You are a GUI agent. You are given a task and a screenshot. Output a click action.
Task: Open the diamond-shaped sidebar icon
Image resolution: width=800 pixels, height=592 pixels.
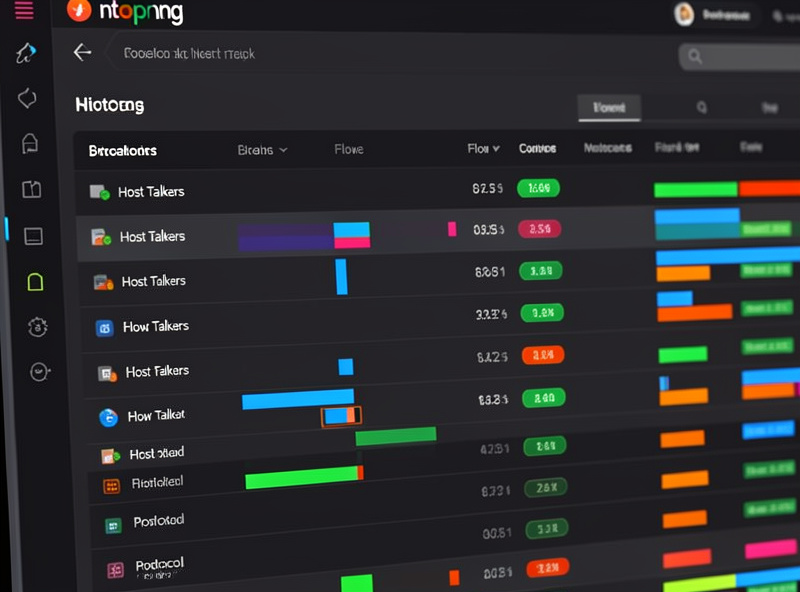click(x=28, y=98)
